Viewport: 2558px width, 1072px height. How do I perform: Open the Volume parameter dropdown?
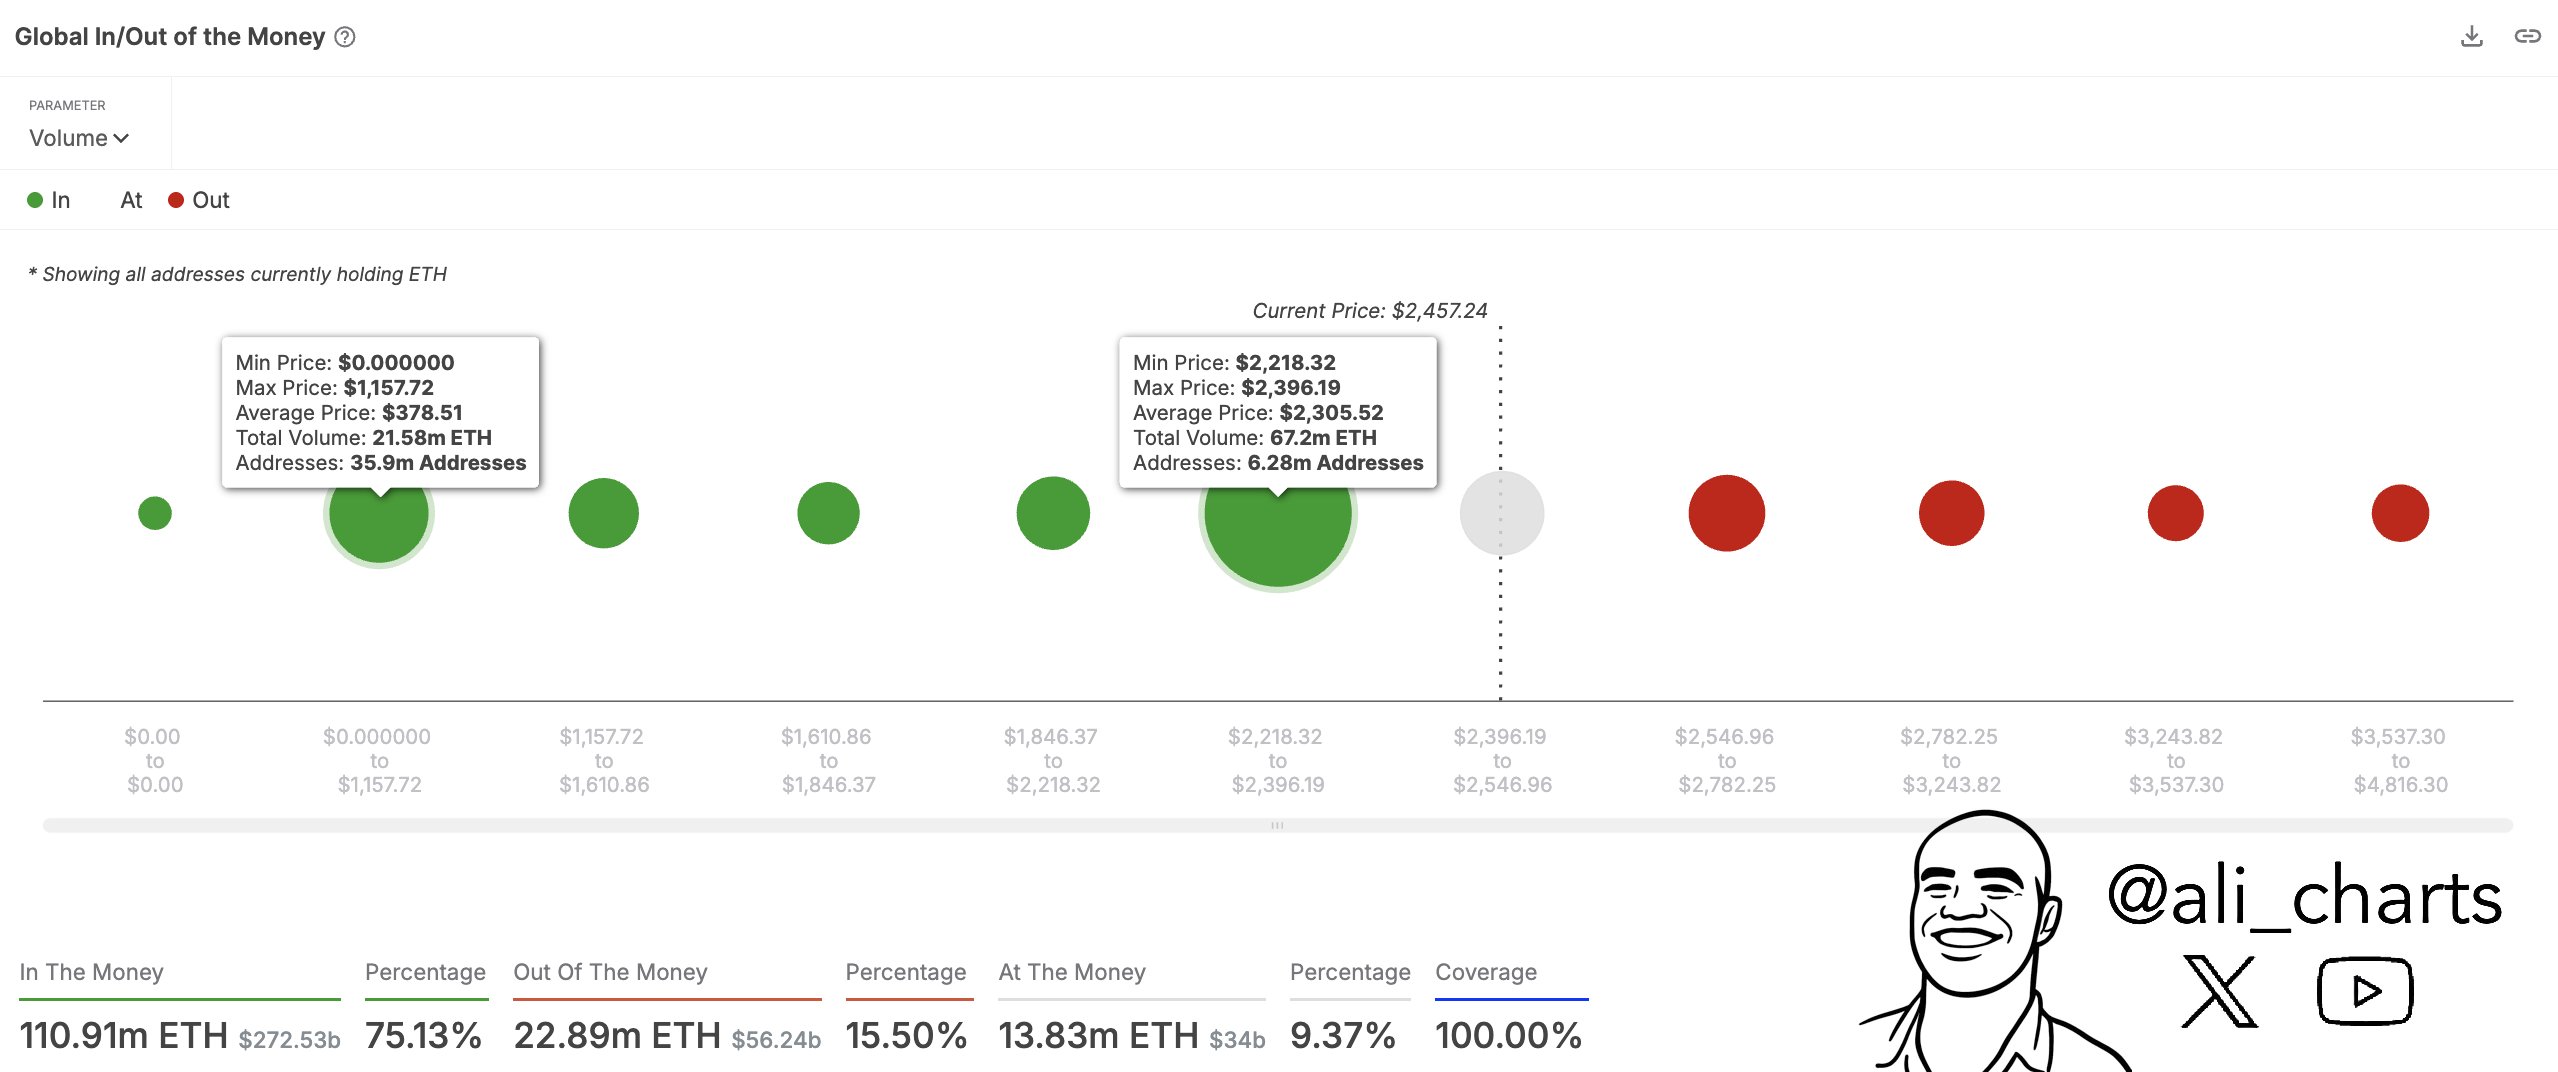[x=78, y=138]
